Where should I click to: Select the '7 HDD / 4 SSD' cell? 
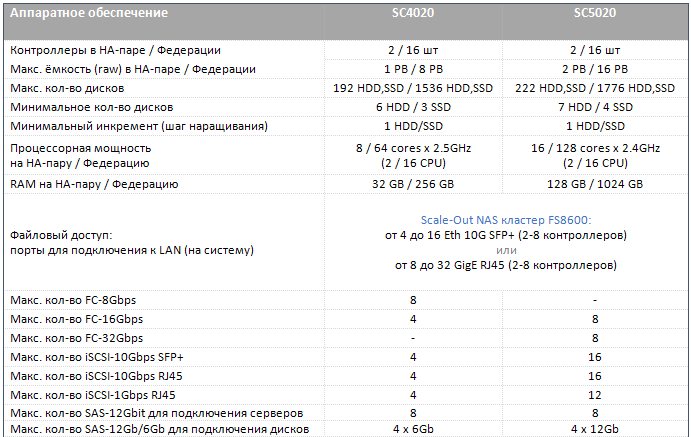(x=594, y=107)
